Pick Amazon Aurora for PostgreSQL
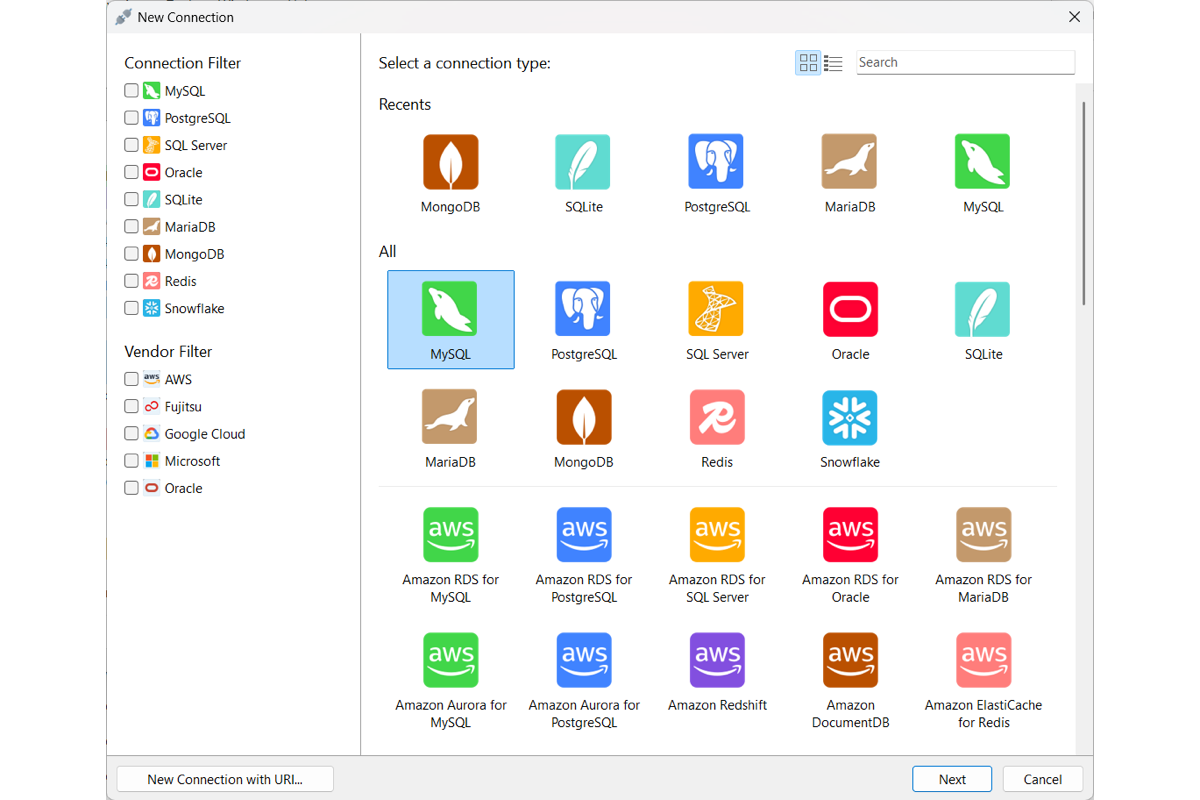The image size is (1200, 800). click(584, 660)
